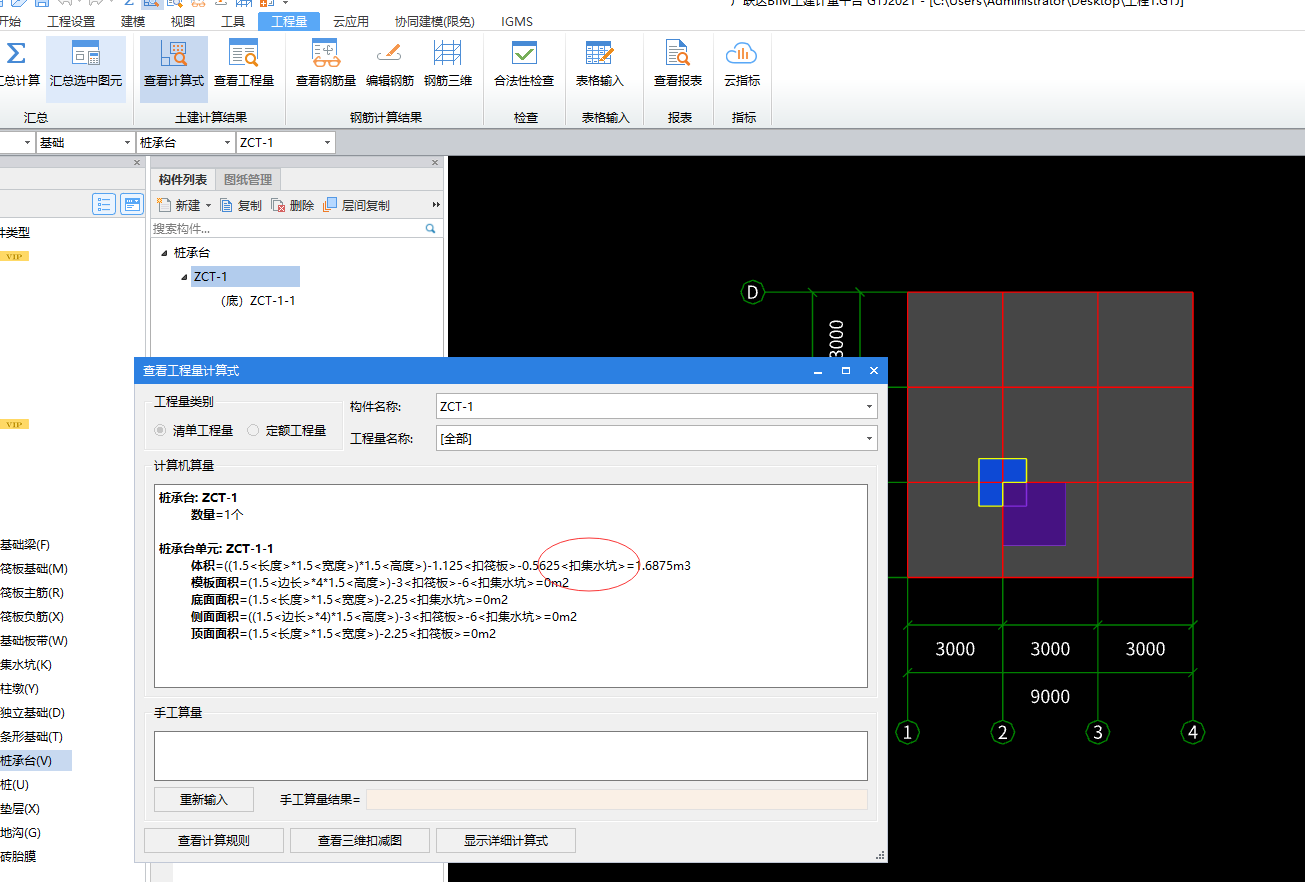Open the 建模 ribbon tab

tap(133, 21)
